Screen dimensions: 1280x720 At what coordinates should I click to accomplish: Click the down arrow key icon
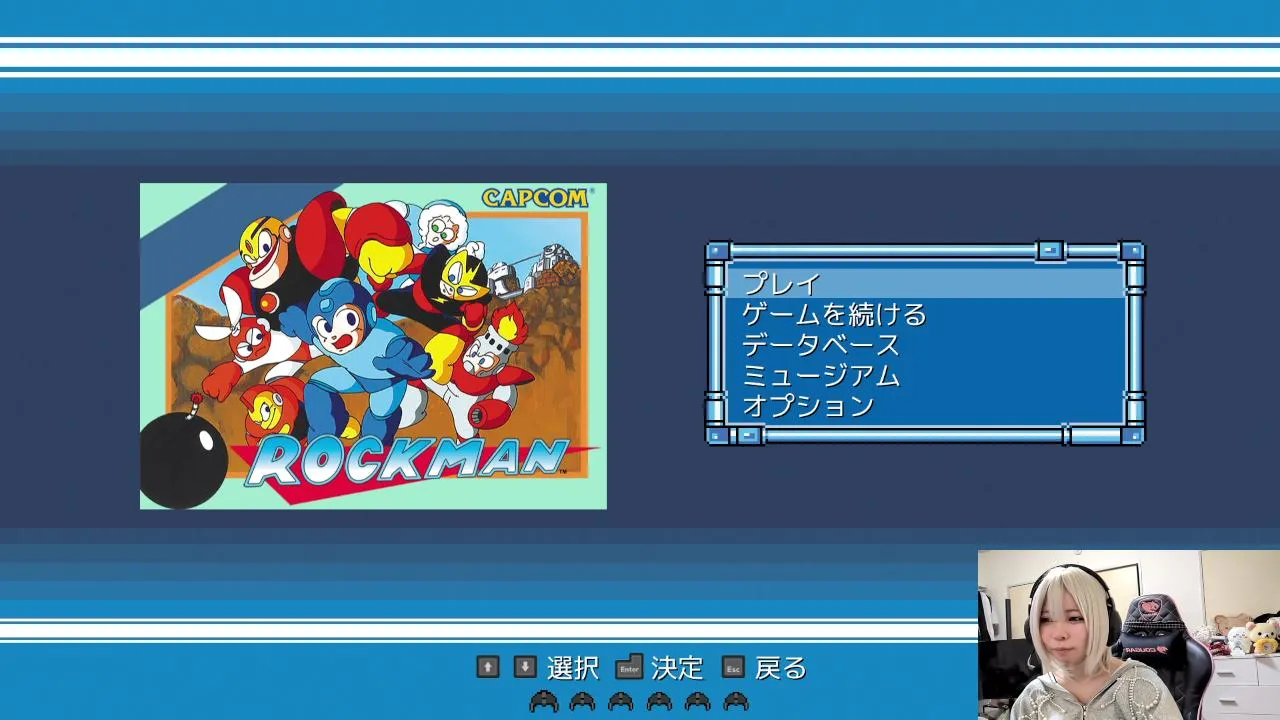tap(525, 667)
